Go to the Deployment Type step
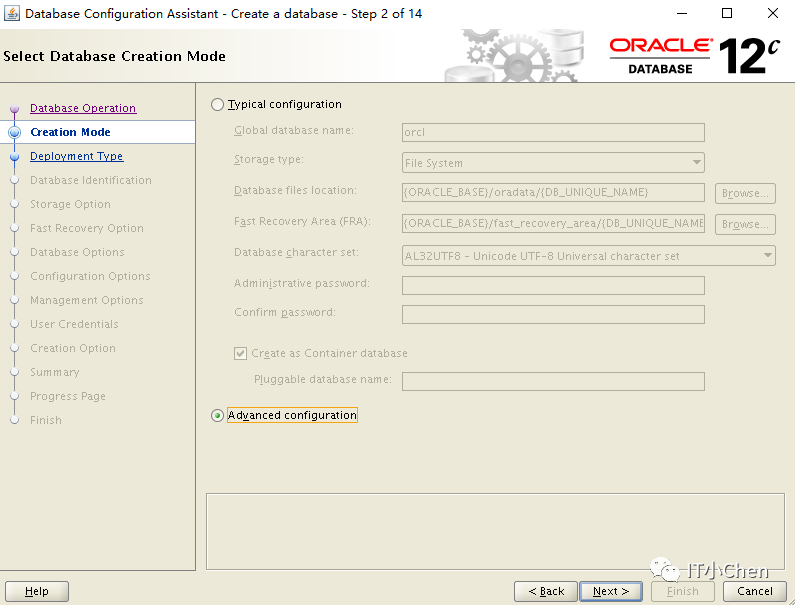Screen dimensions: 795x605 click(x=77, y=156)
